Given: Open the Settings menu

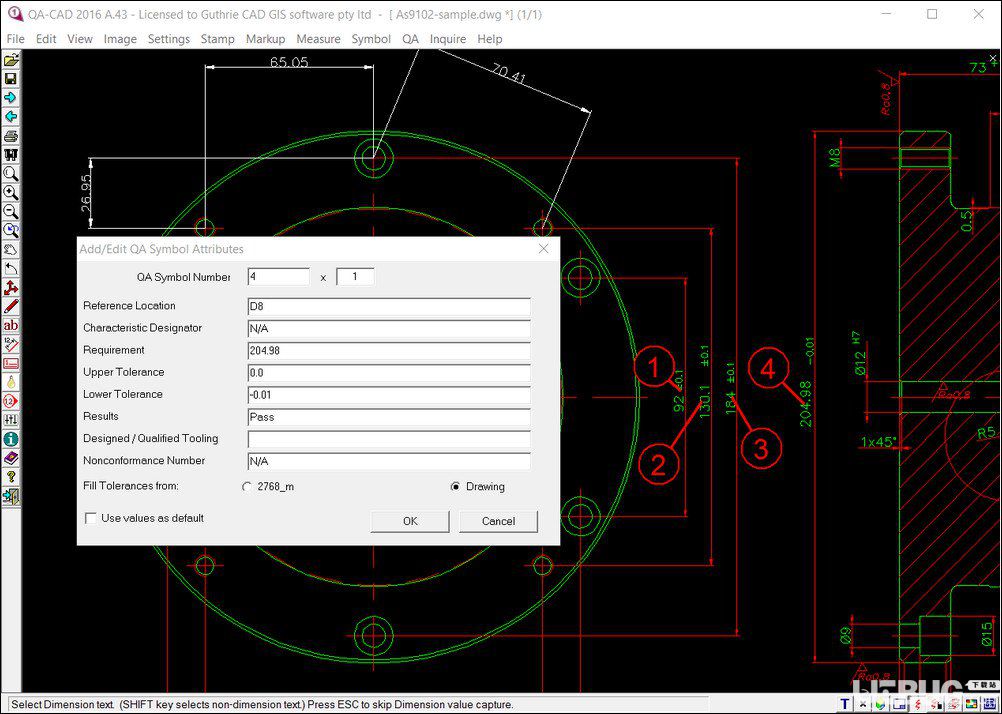Looking at the screenshot, I should pyautogui.click(x=169, y=39).
